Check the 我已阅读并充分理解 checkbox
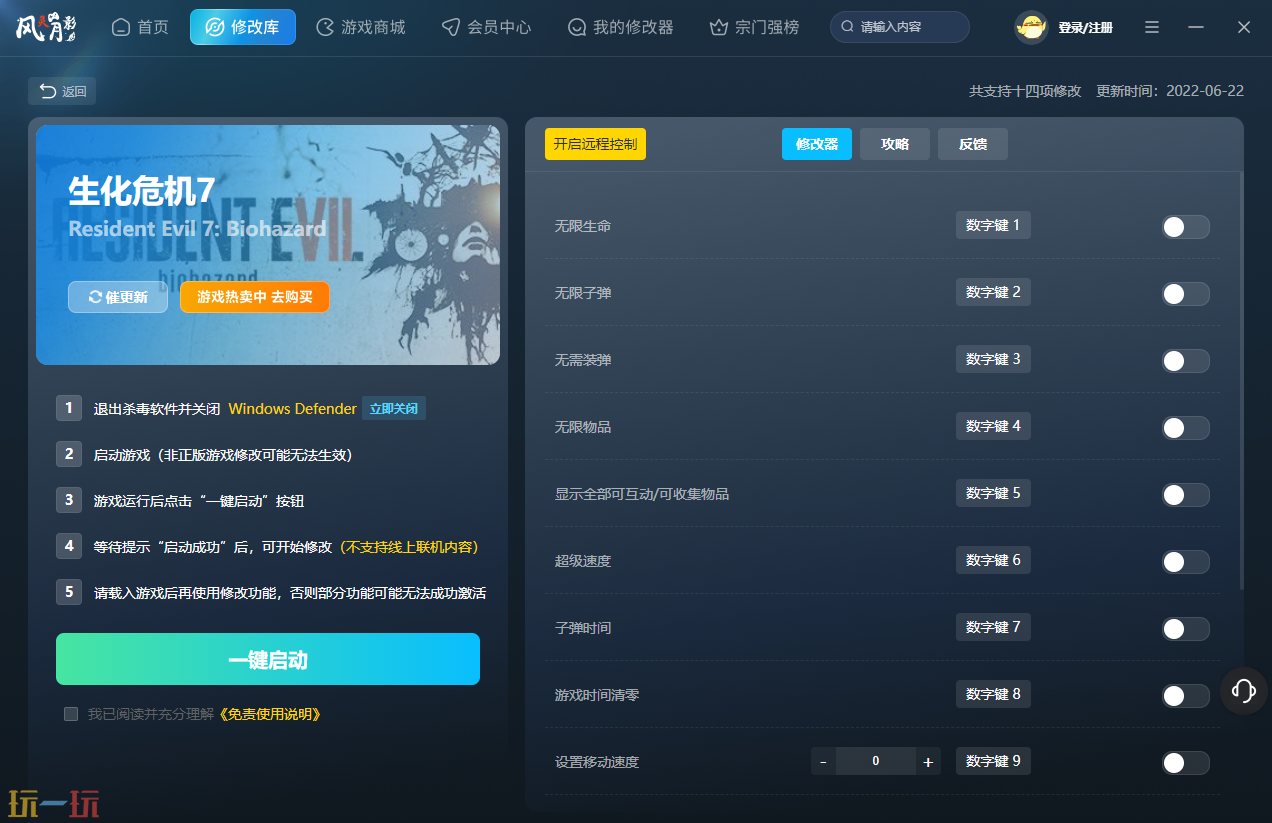 pos(71,714)
